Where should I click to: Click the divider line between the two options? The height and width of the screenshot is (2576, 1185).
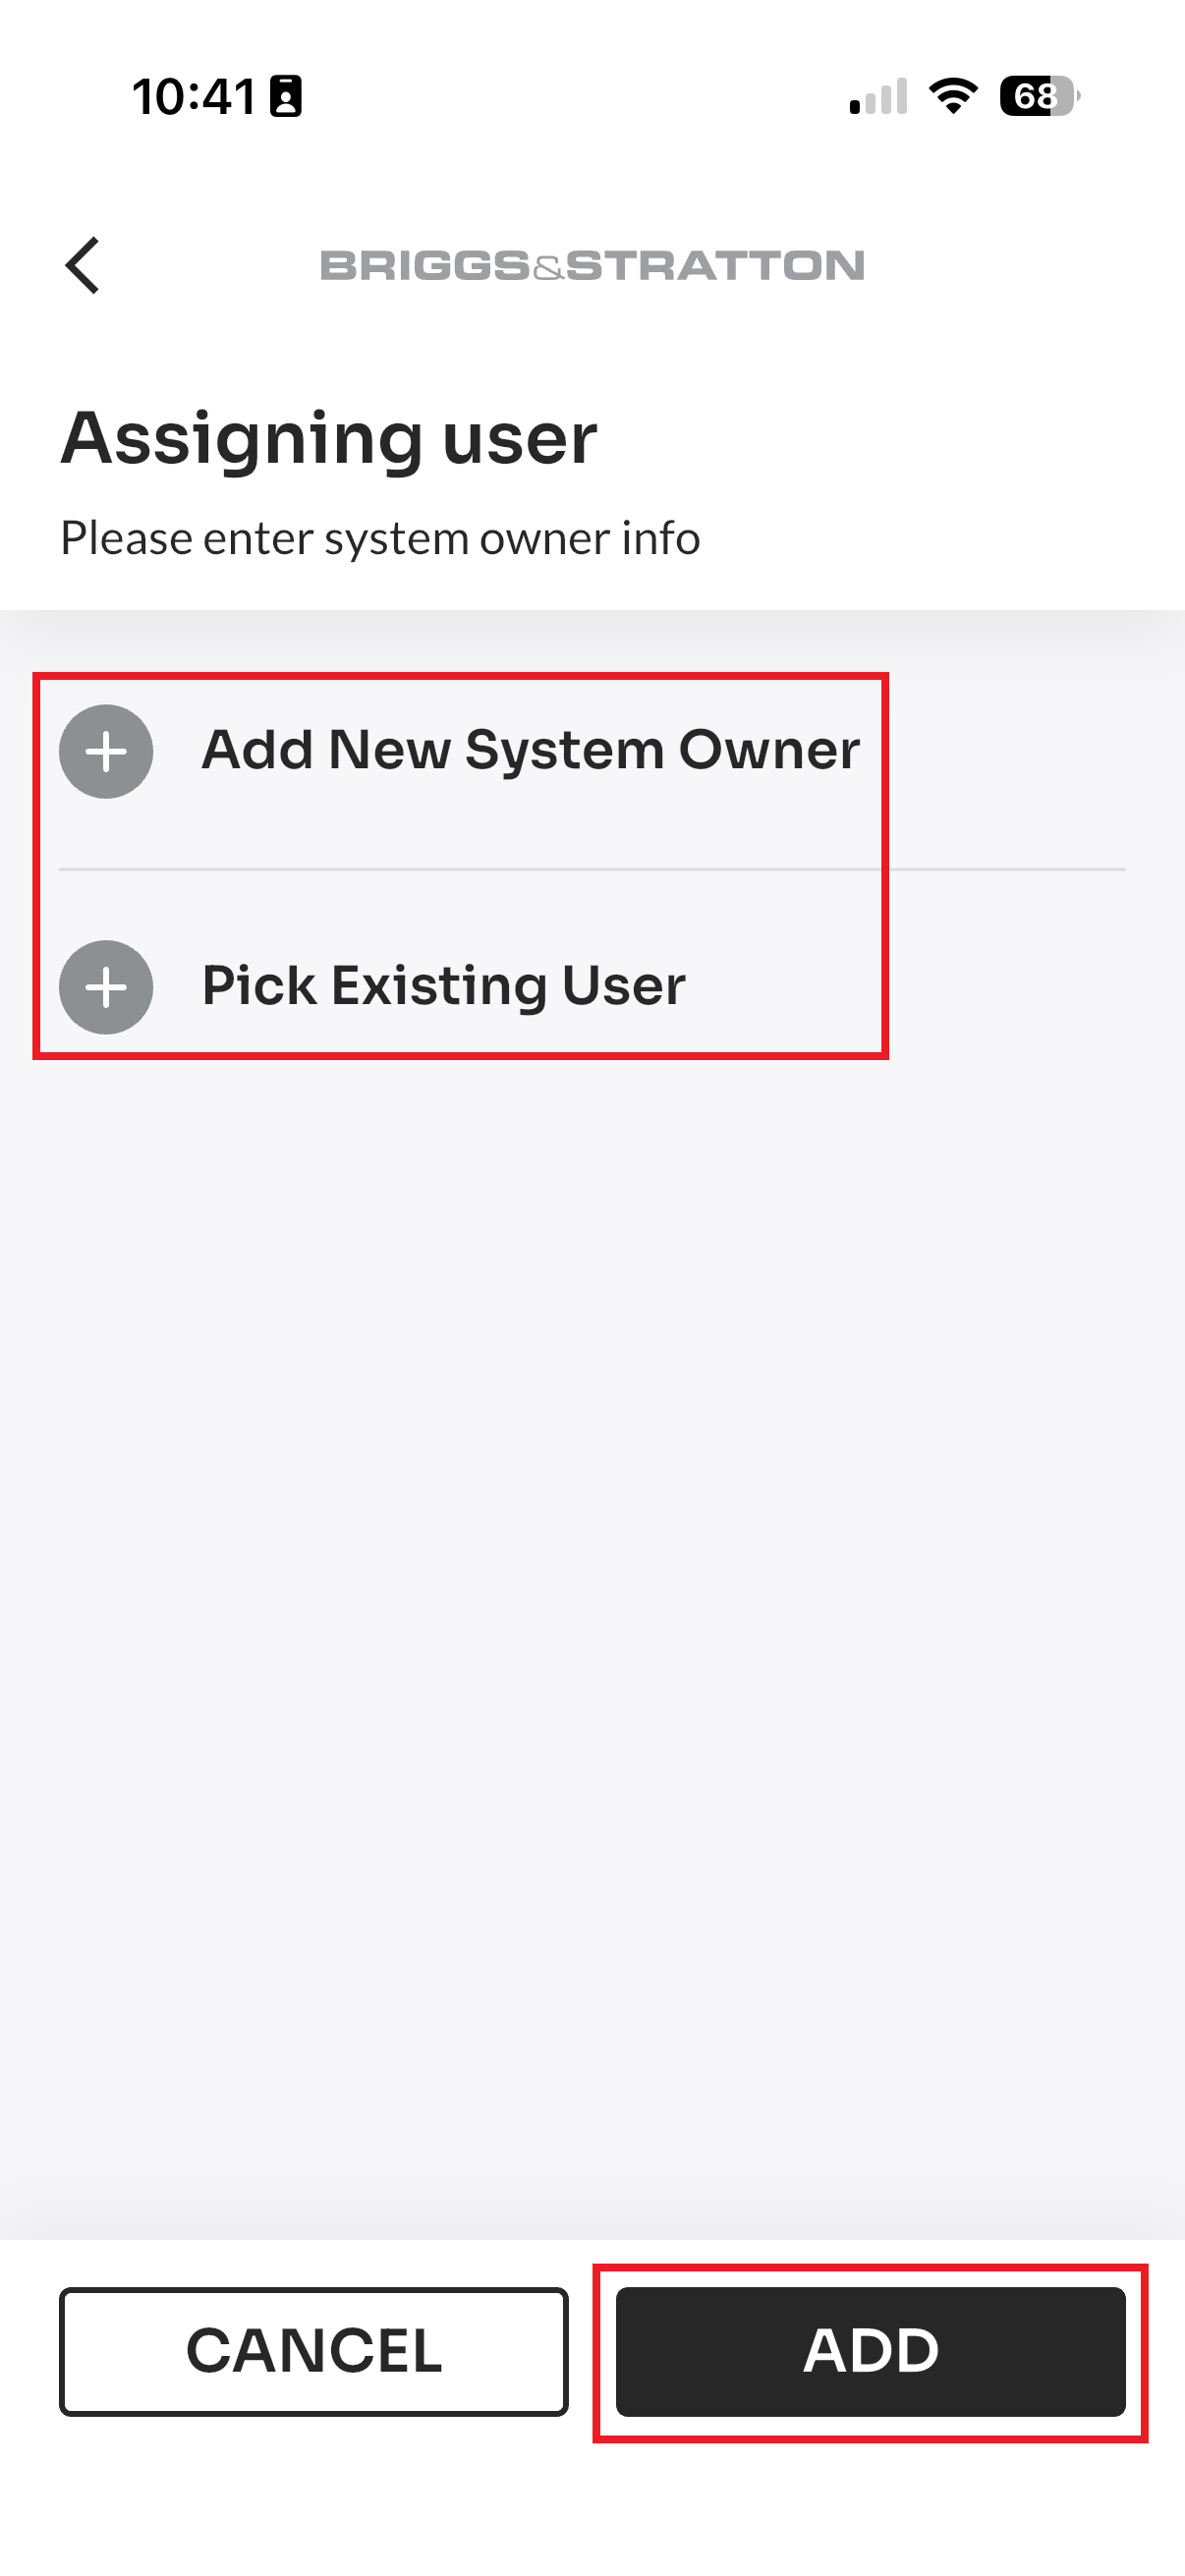[x=592, y=870]
